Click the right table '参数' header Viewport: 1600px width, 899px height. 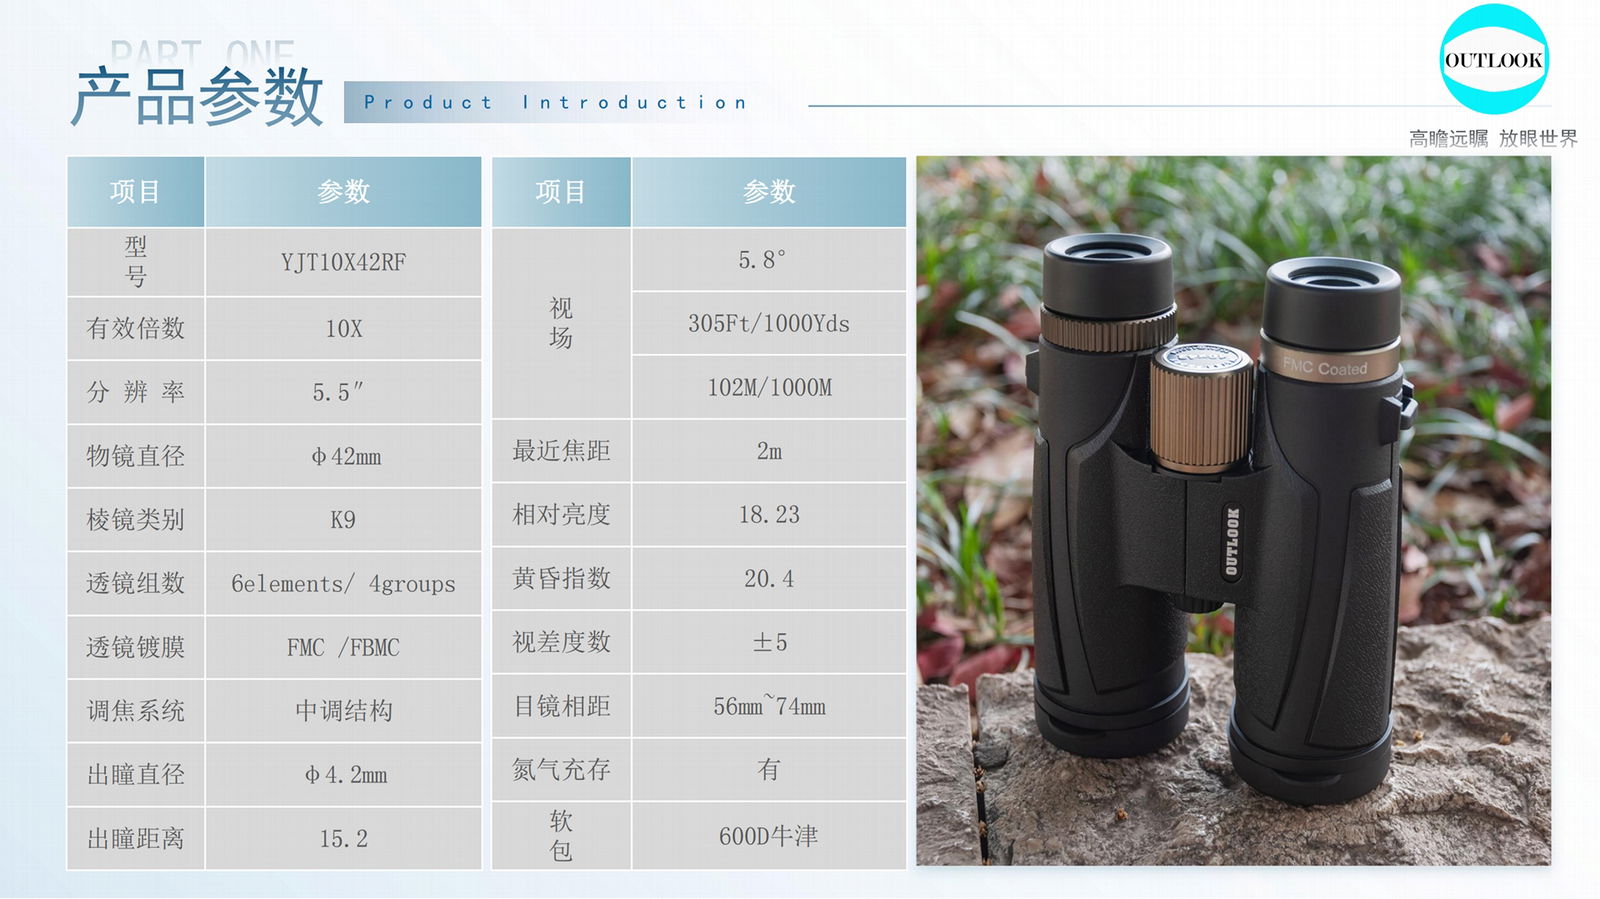click(769, 191)
